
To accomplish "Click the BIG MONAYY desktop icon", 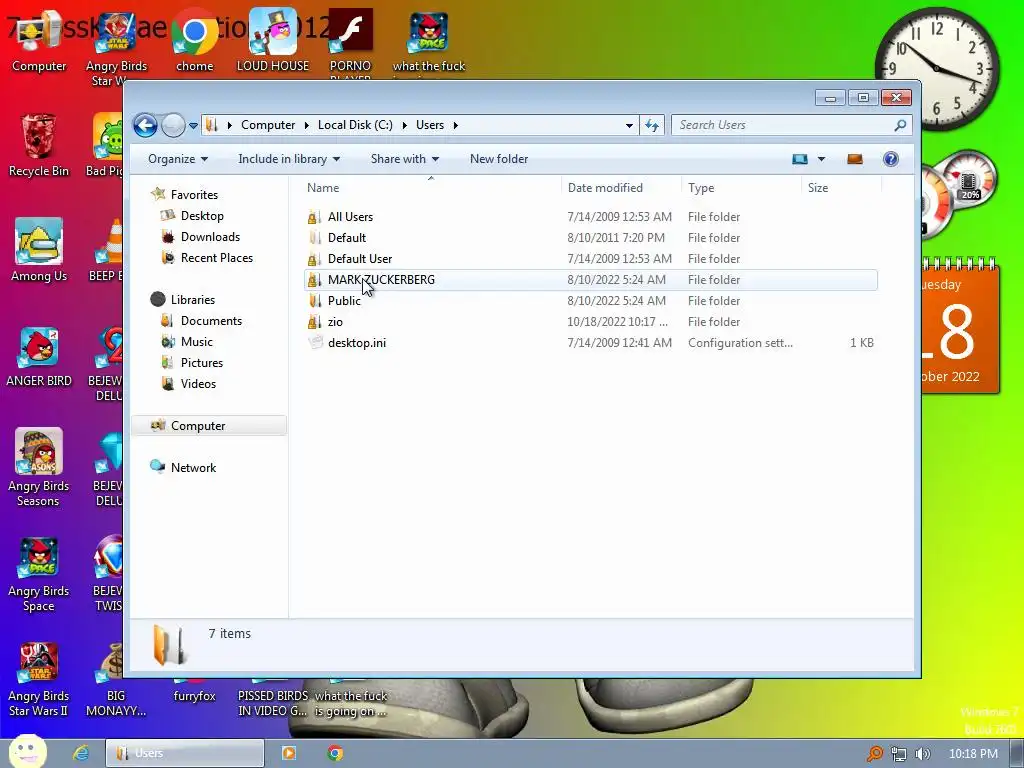I will [116, 680].
